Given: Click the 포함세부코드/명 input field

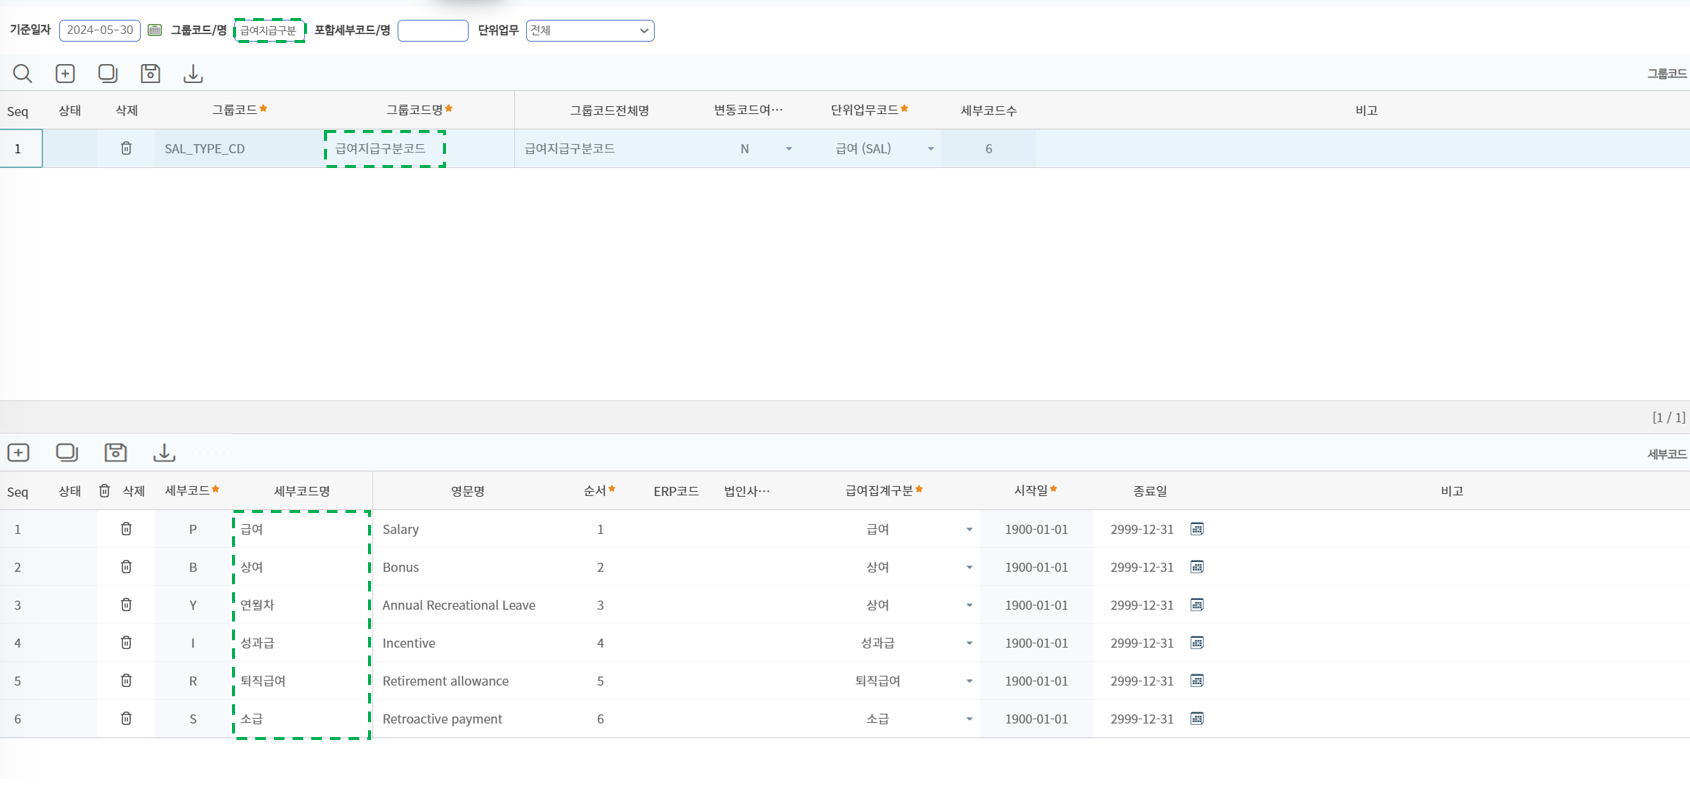Looking at the screenshot, I should (433, 30).
